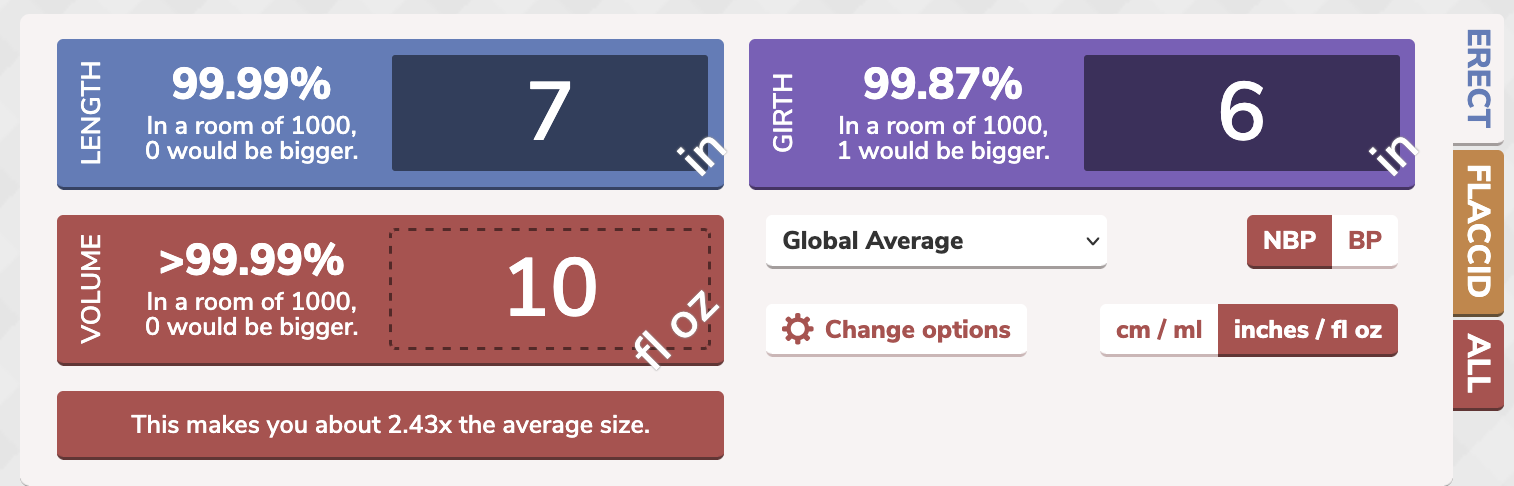
Task: Click the Global Average dropdown chevron
Action: 1092,241
